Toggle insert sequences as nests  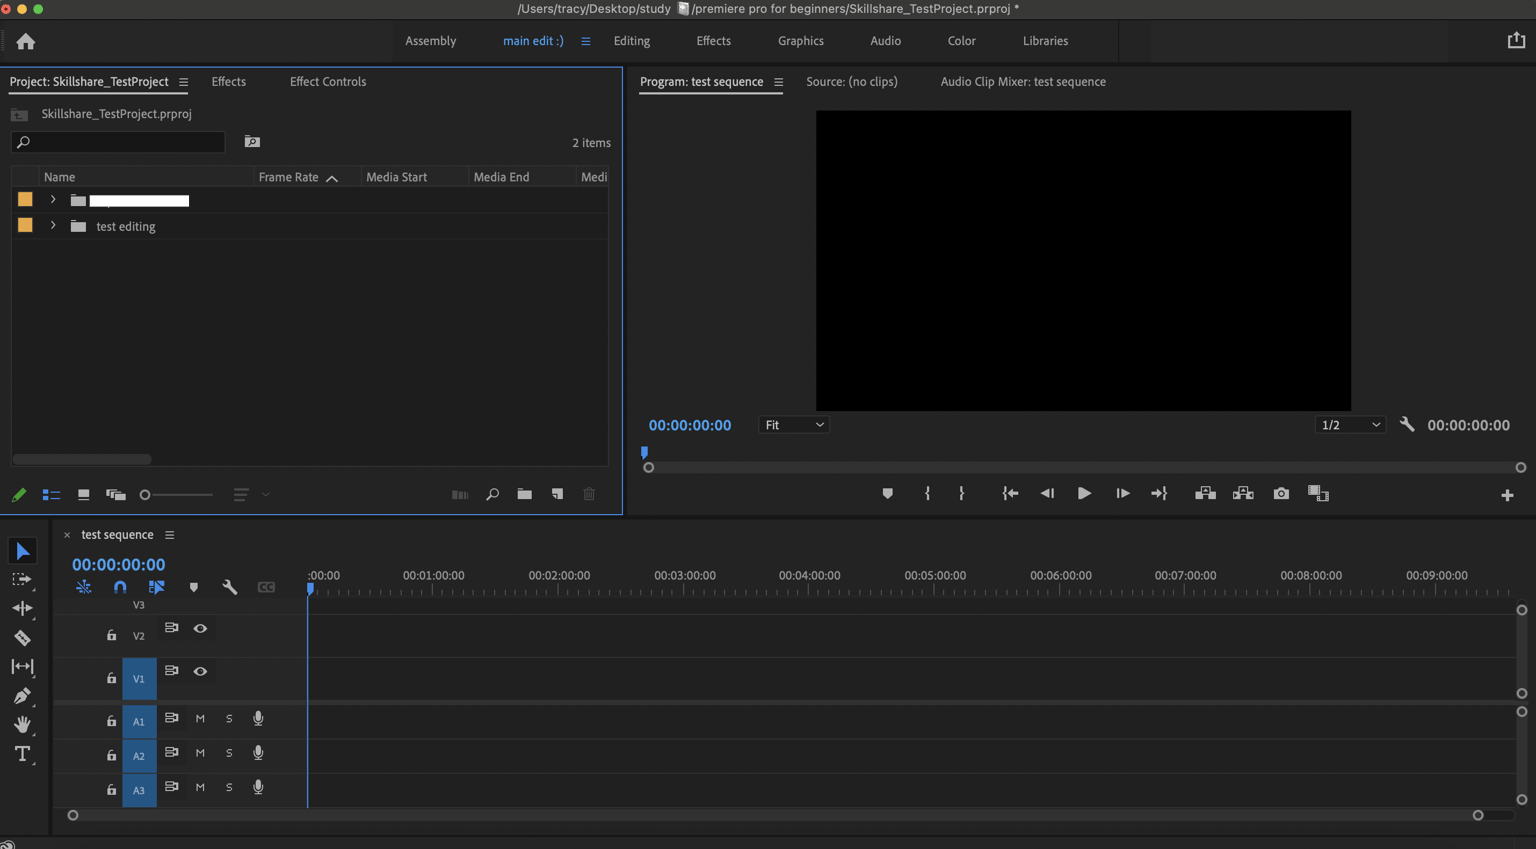tap(84, 587)
